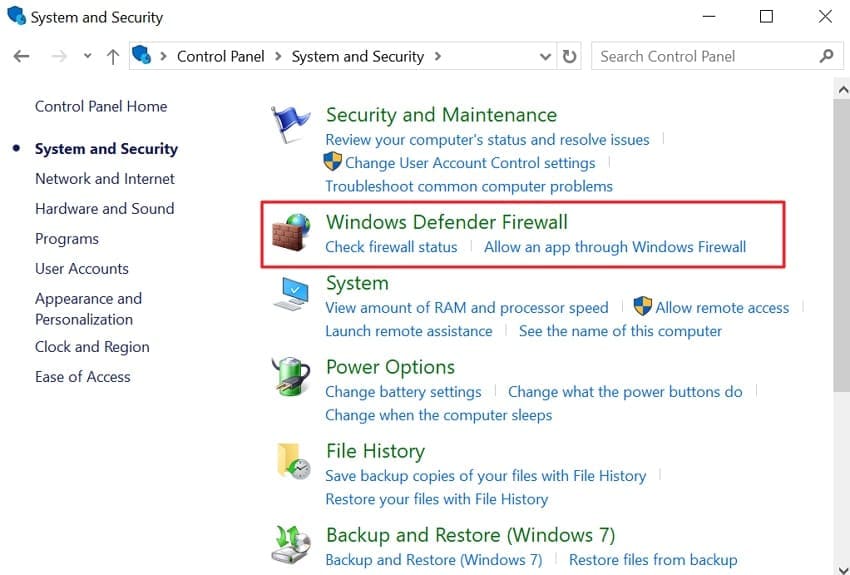850x575 pixels.
Task: Close the System and Security window
Action: tap(825, 16)
